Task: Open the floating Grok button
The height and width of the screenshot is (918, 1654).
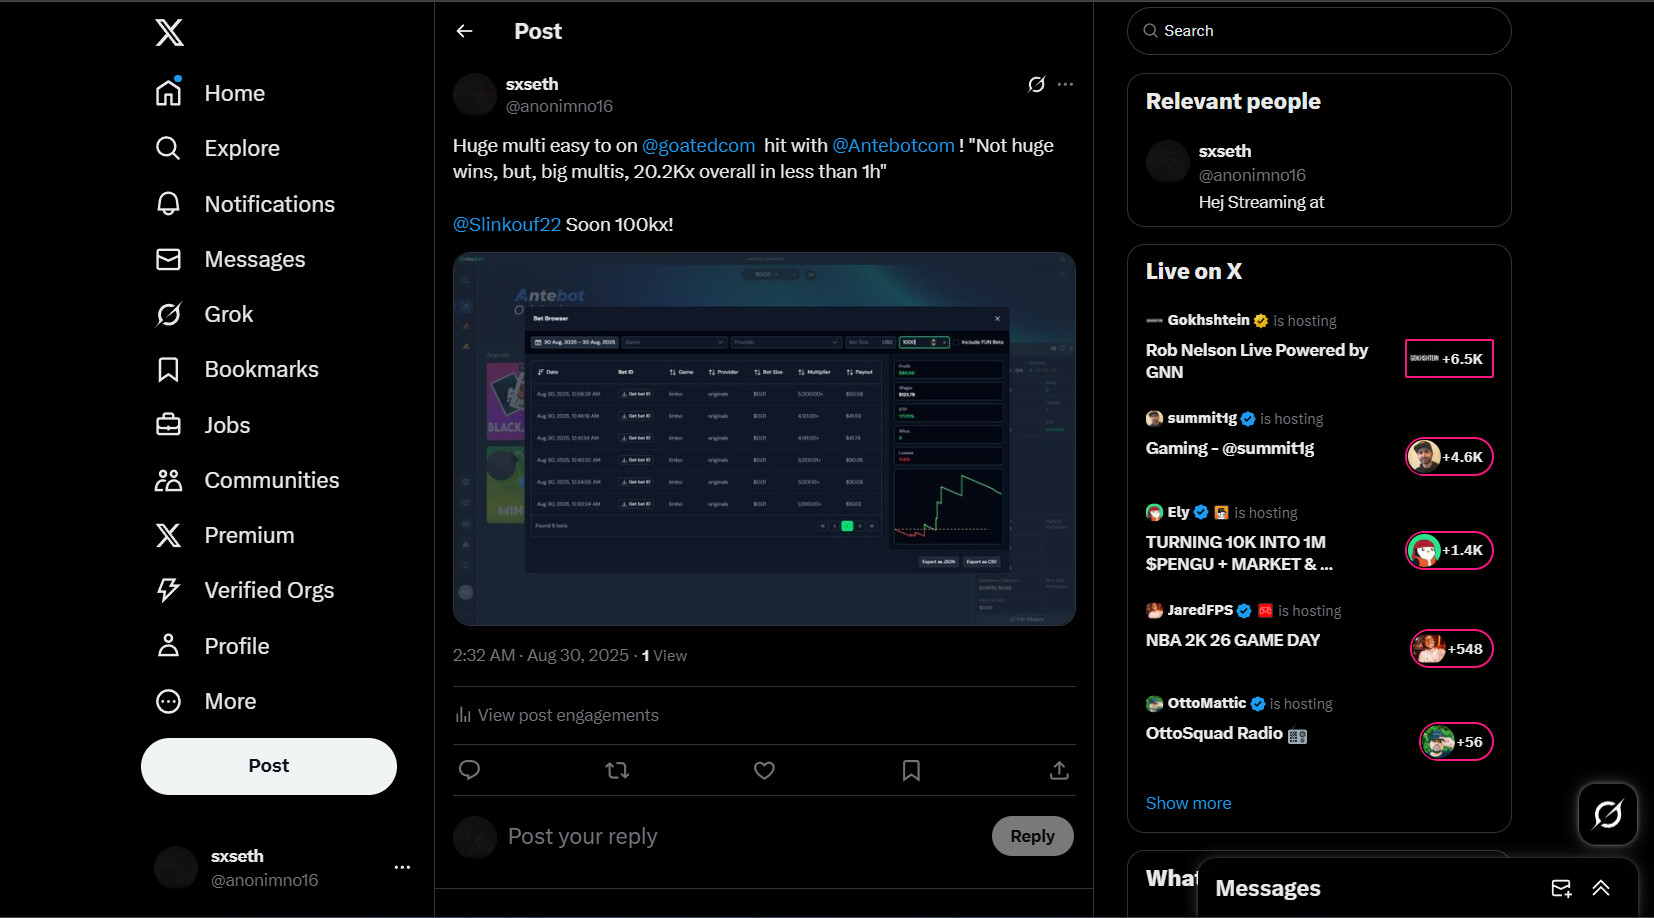Action: click(x=1607, y=814)
